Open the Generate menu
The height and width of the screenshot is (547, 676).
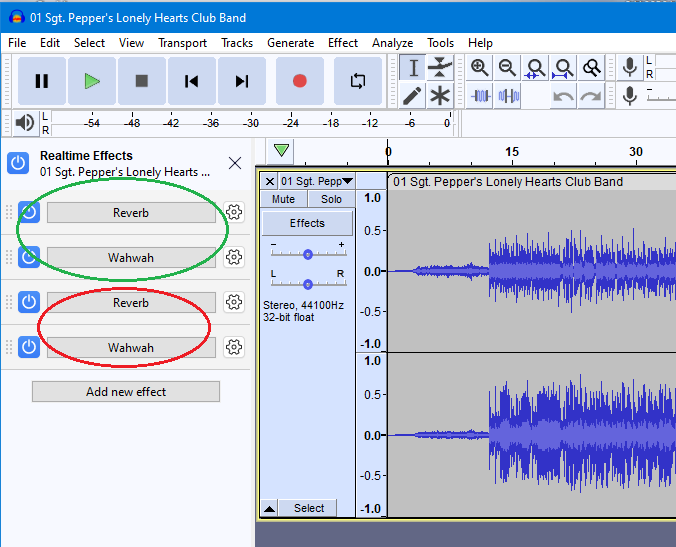[x=291, y=43]
